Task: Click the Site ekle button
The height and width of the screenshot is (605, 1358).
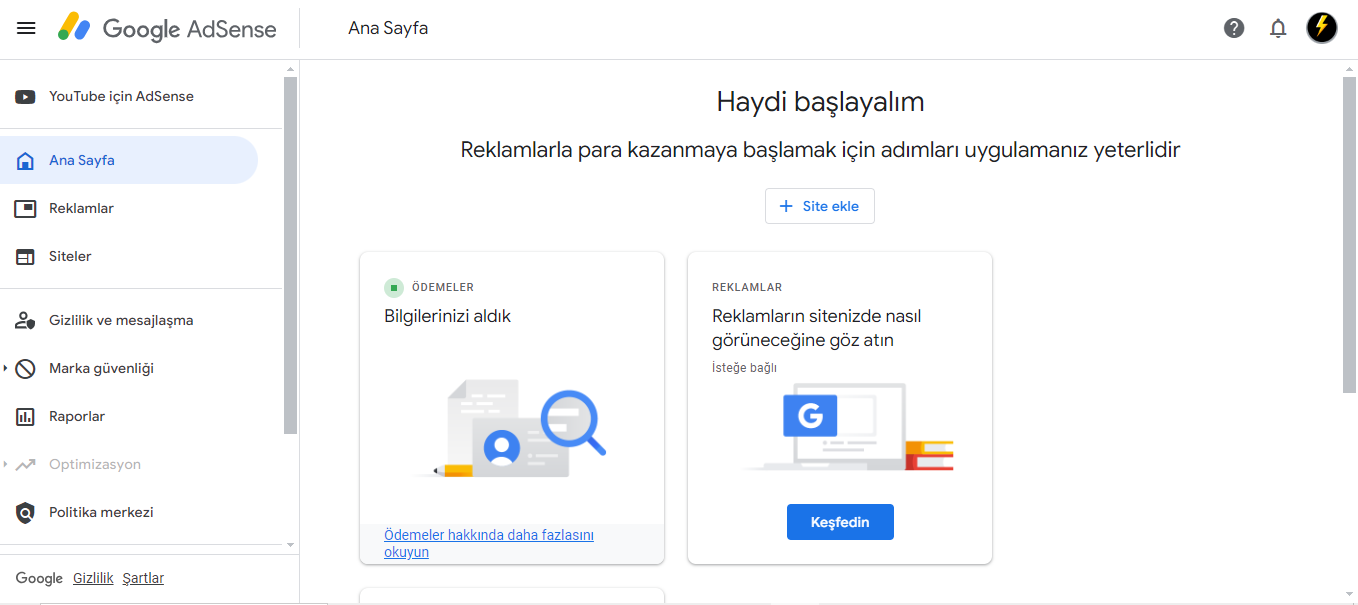Action: click(820, 206)
